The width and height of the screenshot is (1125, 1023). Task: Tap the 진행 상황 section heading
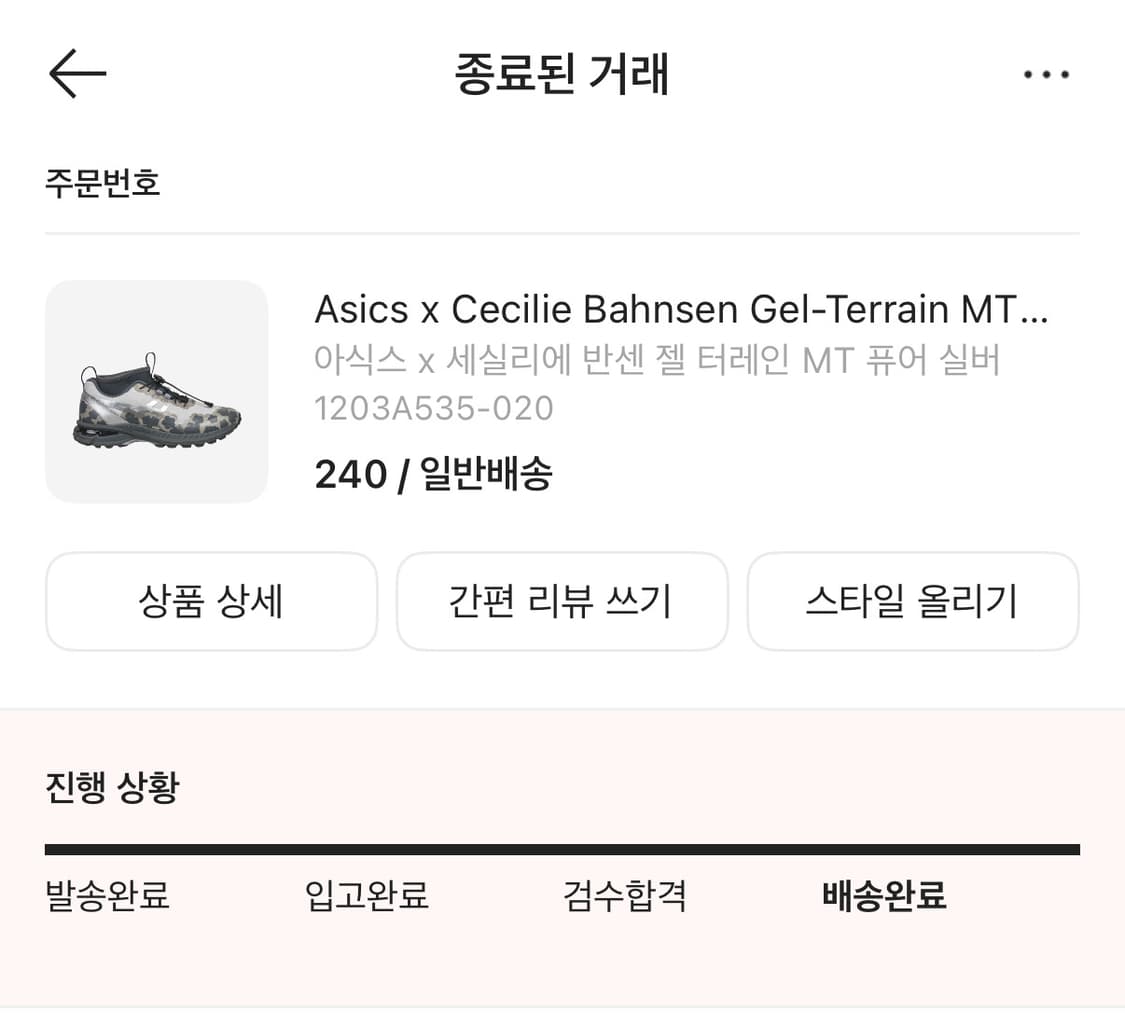110,788
